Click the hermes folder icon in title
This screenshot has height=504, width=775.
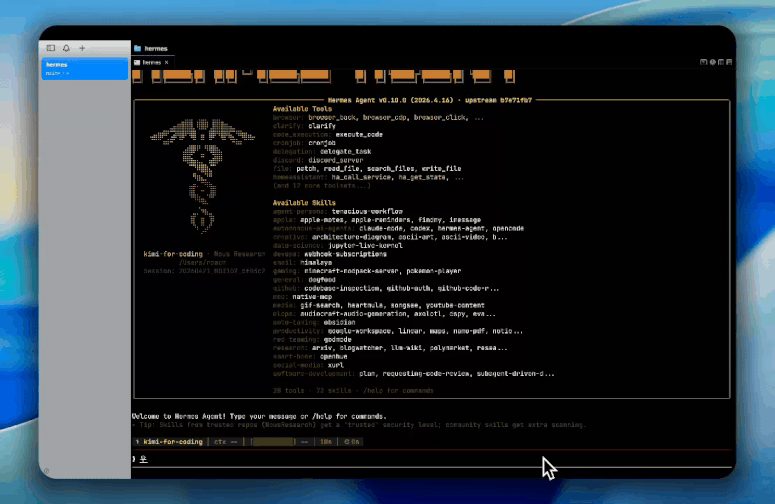pyautogui.click(x=138, y=48)
